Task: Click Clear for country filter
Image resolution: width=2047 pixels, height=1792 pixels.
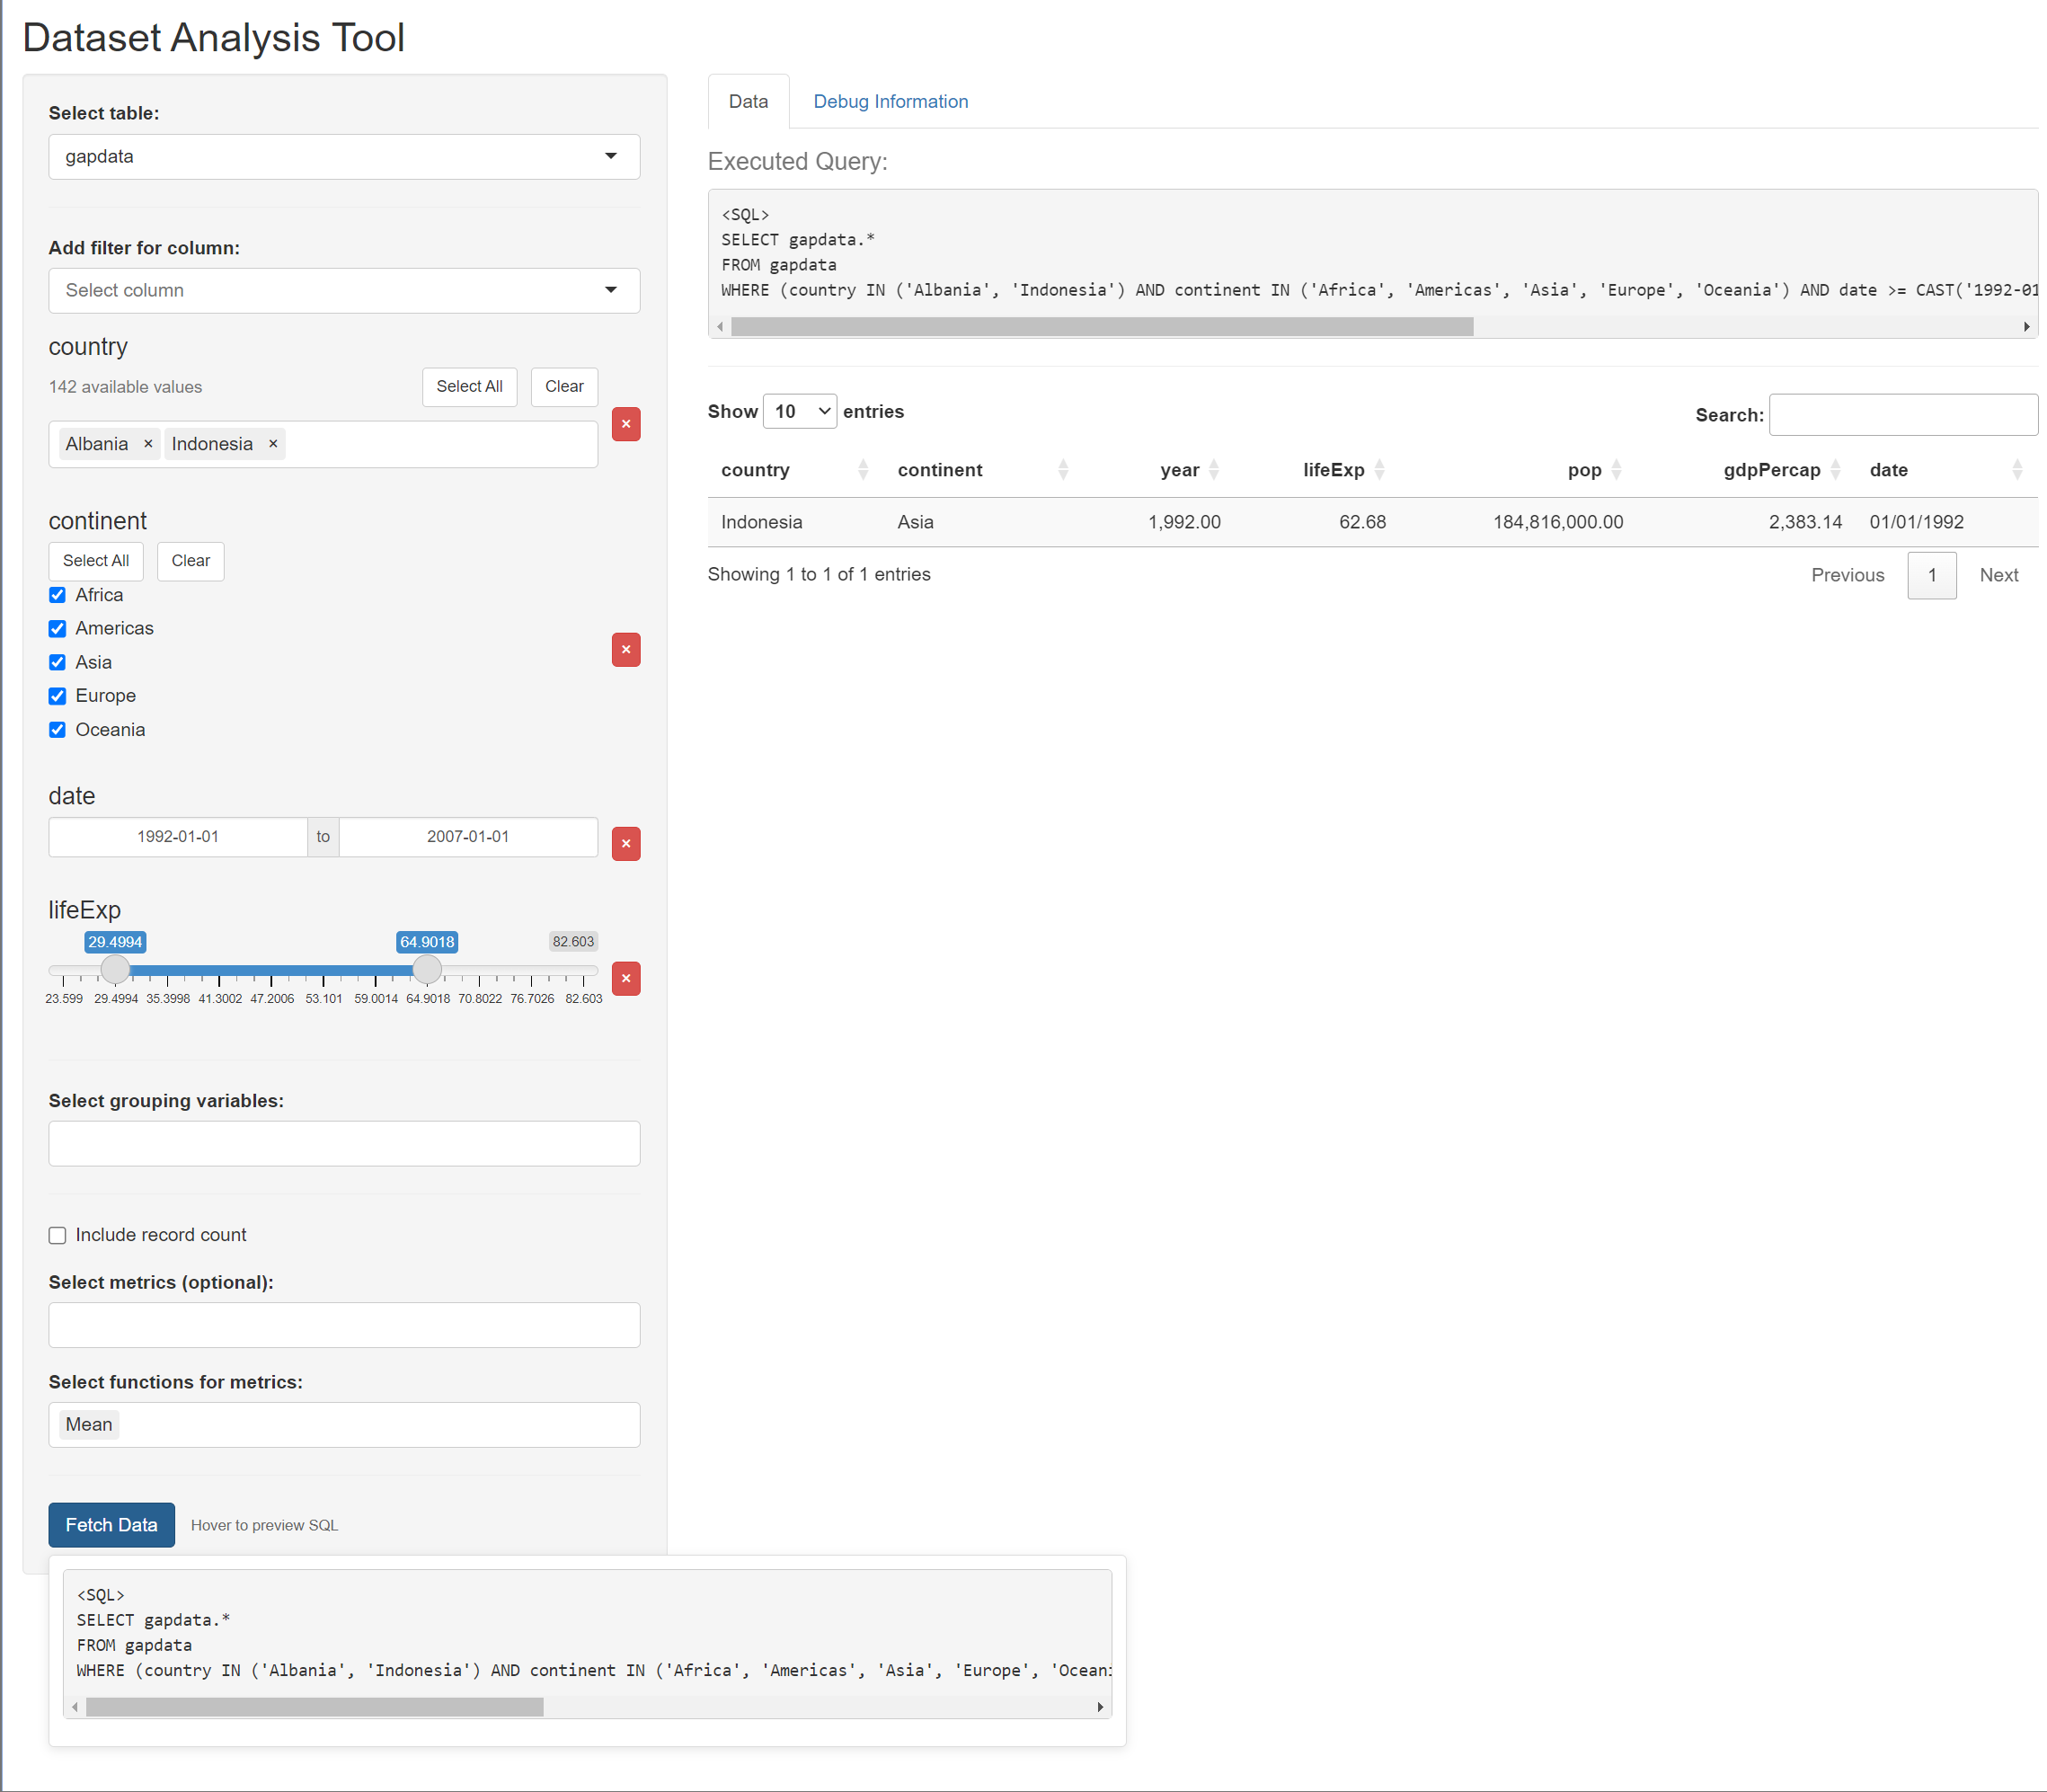Action: tap(564, 387)
